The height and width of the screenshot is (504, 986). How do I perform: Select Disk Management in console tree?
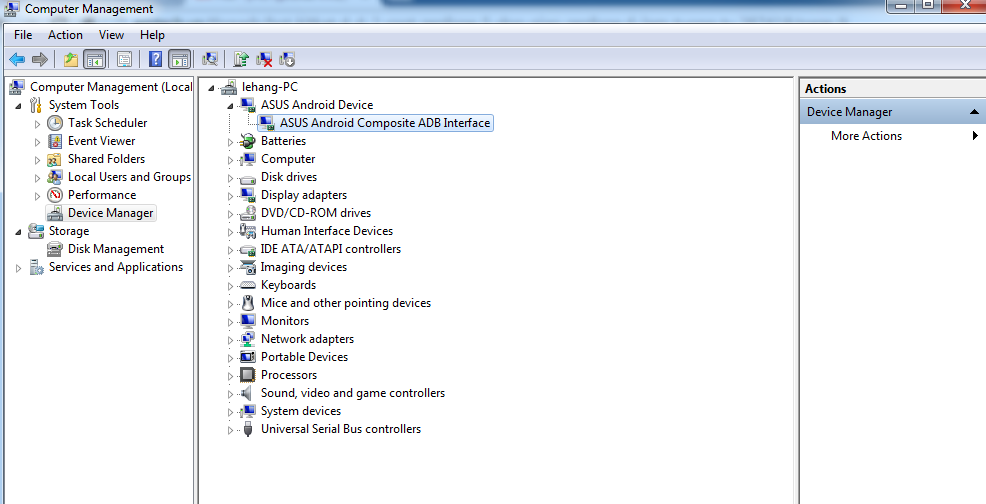[116, 249]
